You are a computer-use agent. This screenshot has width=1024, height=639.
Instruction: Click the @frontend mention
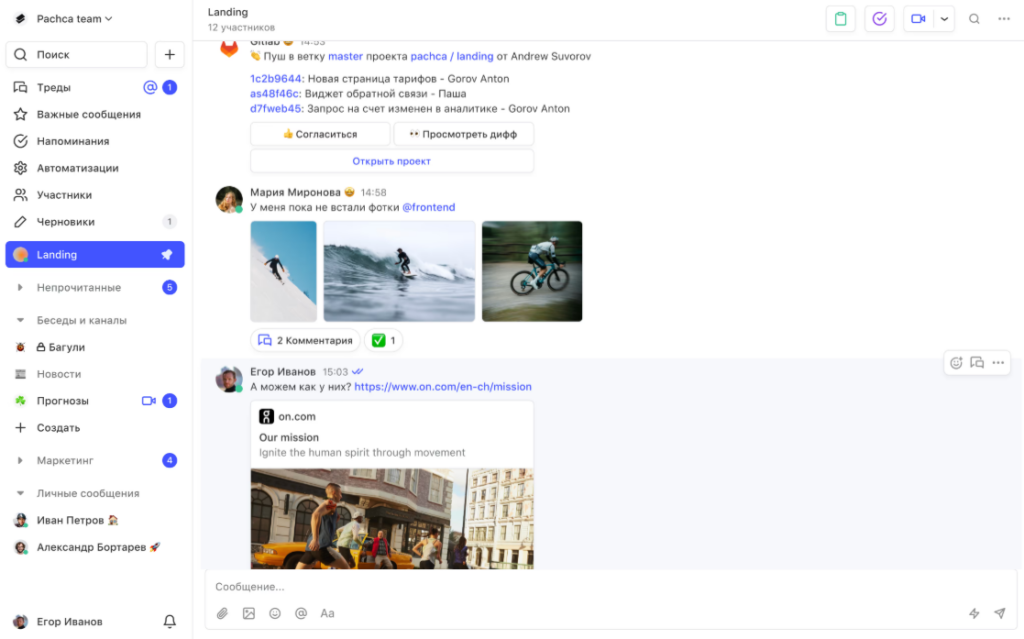[x=428, y=207]
